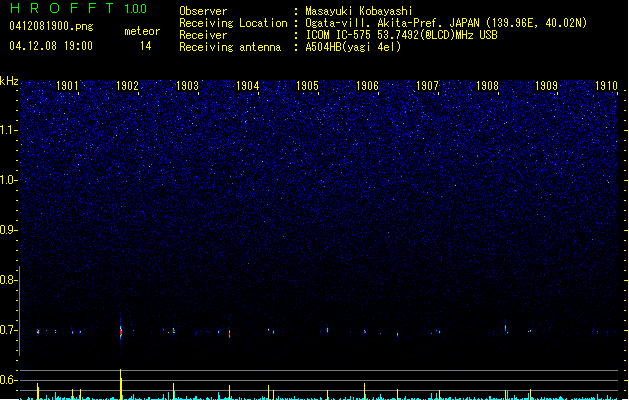629x400 pixels.
Task: Click the Receiving Location label
Action: 233,23
